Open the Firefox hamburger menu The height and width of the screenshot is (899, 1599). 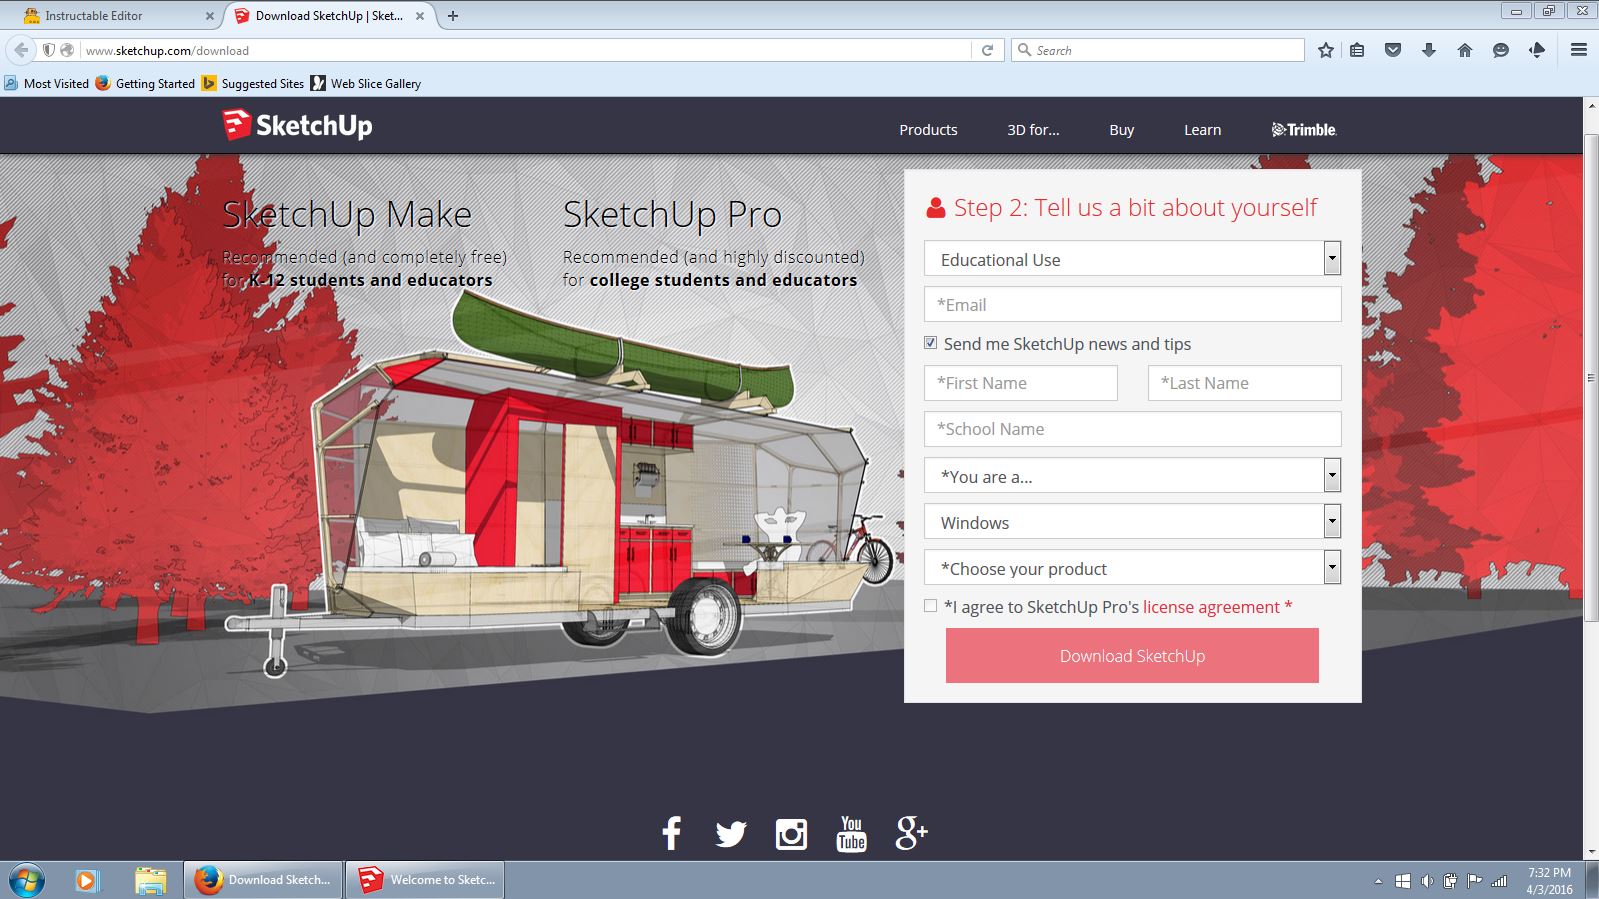(x=1579, y=50)
